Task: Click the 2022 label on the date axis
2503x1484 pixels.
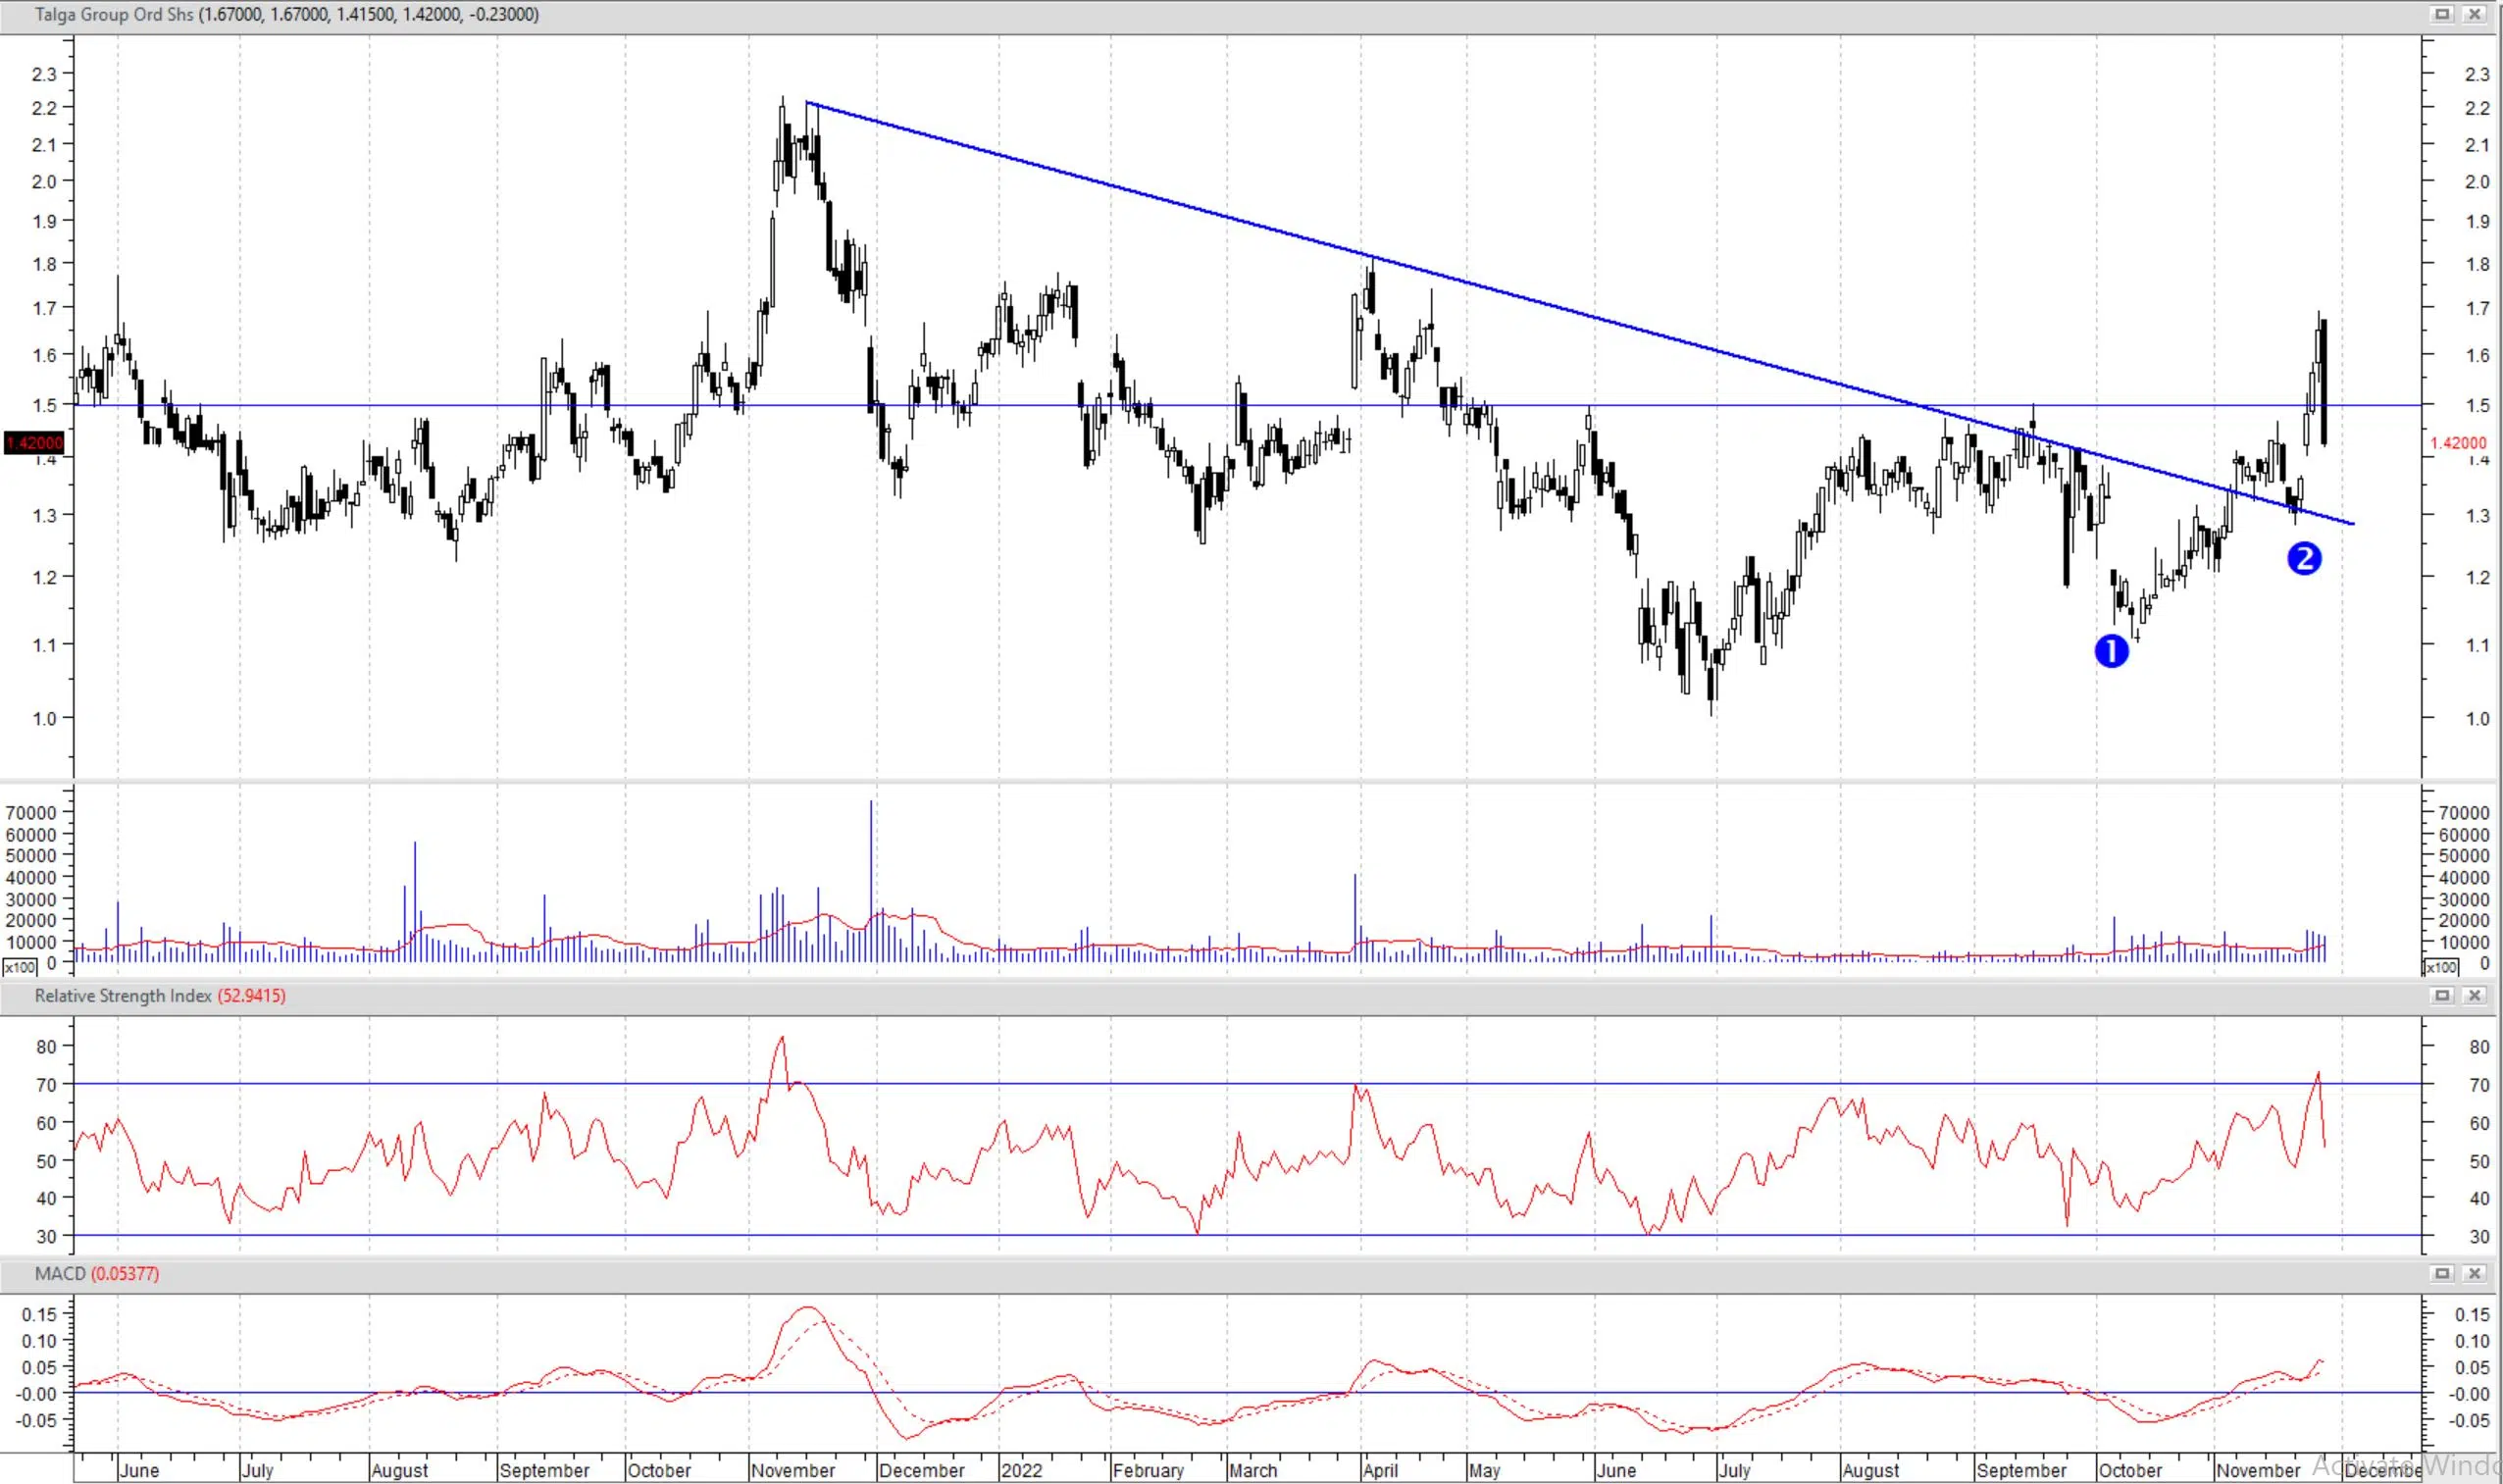Action: [1021, 1470]
